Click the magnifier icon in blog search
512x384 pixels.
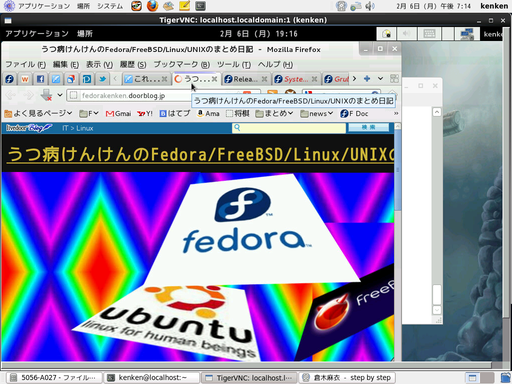coord(237,127)
